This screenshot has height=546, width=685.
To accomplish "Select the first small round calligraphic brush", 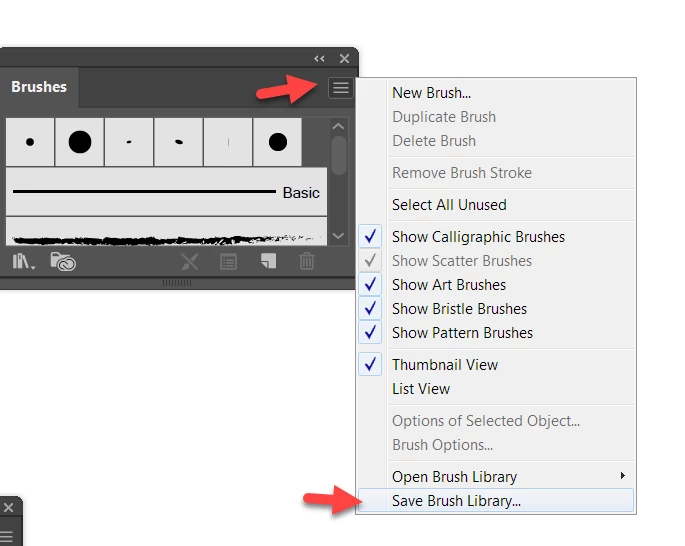I will tap(30, 142).
